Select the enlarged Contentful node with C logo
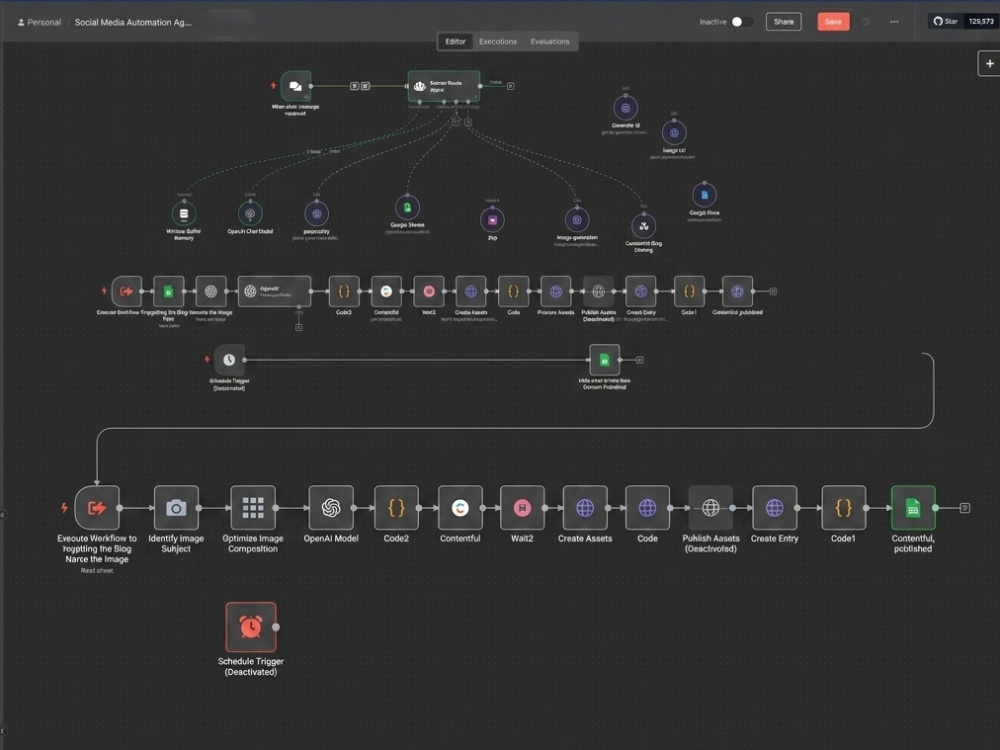This screenshot has width=1000, height=750. (460, 508)
